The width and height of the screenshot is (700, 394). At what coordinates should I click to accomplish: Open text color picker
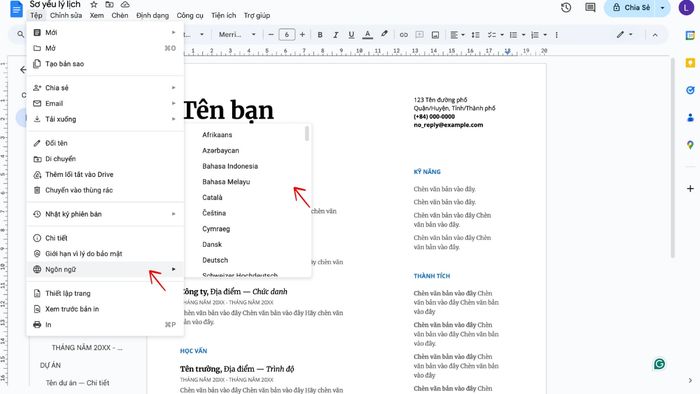pyautogui.click(x=367, y=34)
